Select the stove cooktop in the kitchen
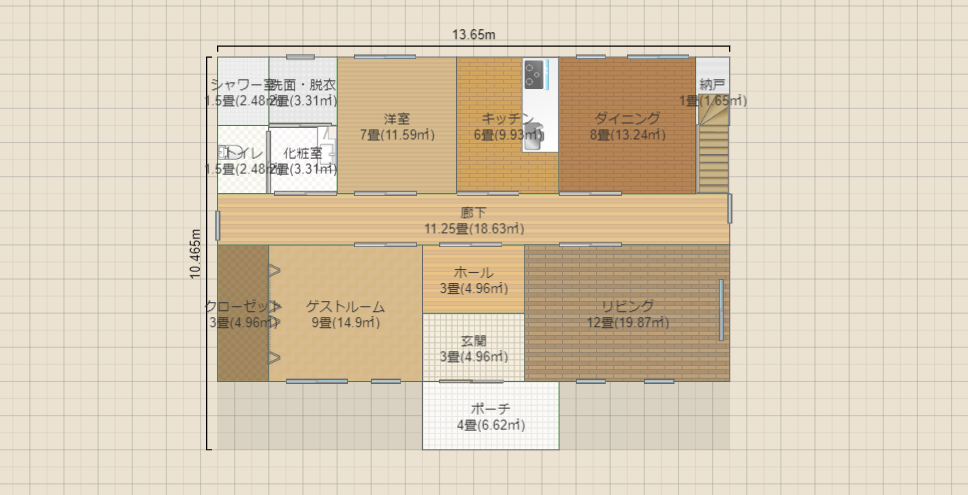The width and height of the screenshot is (968, 495). click(x=535, y=73)
